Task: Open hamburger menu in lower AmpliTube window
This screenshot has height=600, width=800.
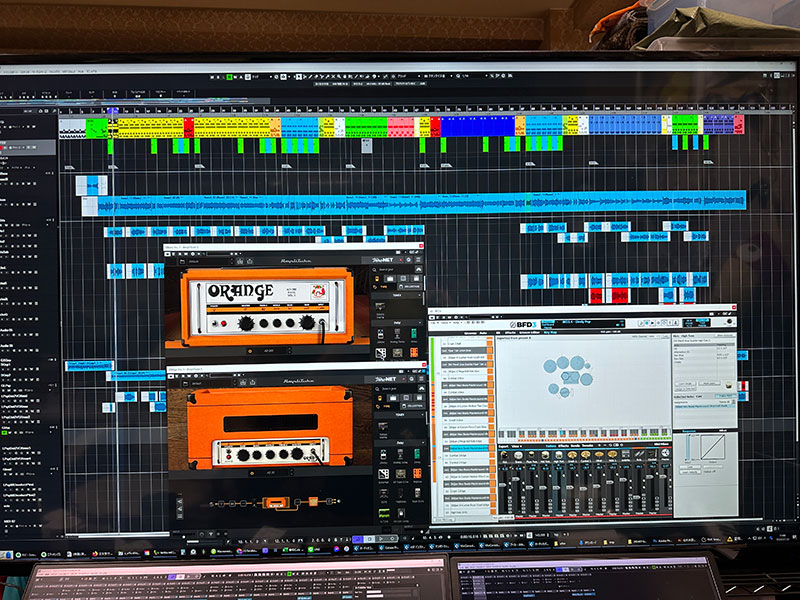Action: coord(421,379)
